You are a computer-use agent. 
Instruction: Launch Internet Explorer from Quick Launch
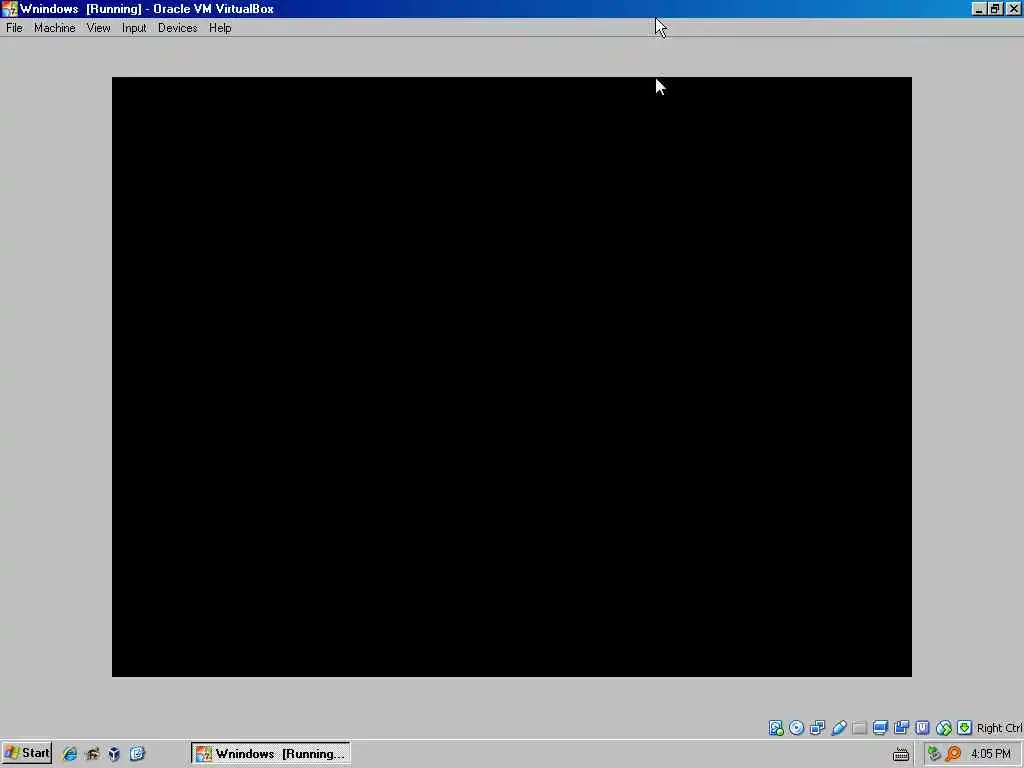point(69,754)
